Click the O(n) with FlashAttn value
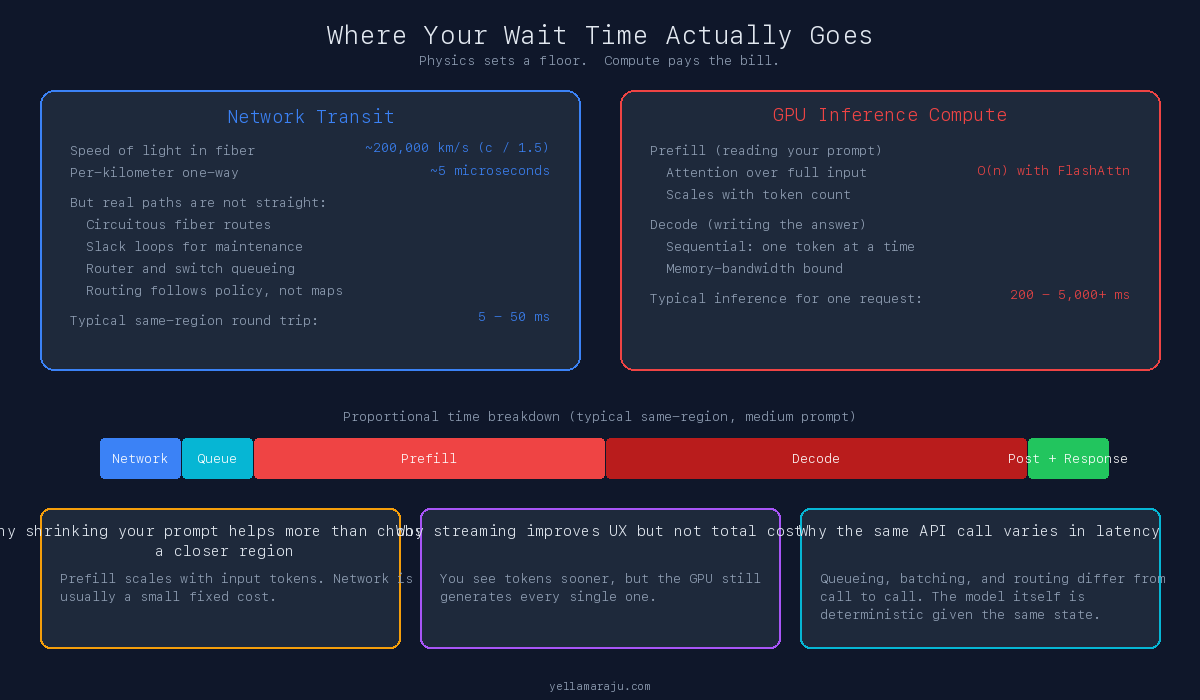The height and width of the screenshot is (700, 1200). (x=1053, y=170)
